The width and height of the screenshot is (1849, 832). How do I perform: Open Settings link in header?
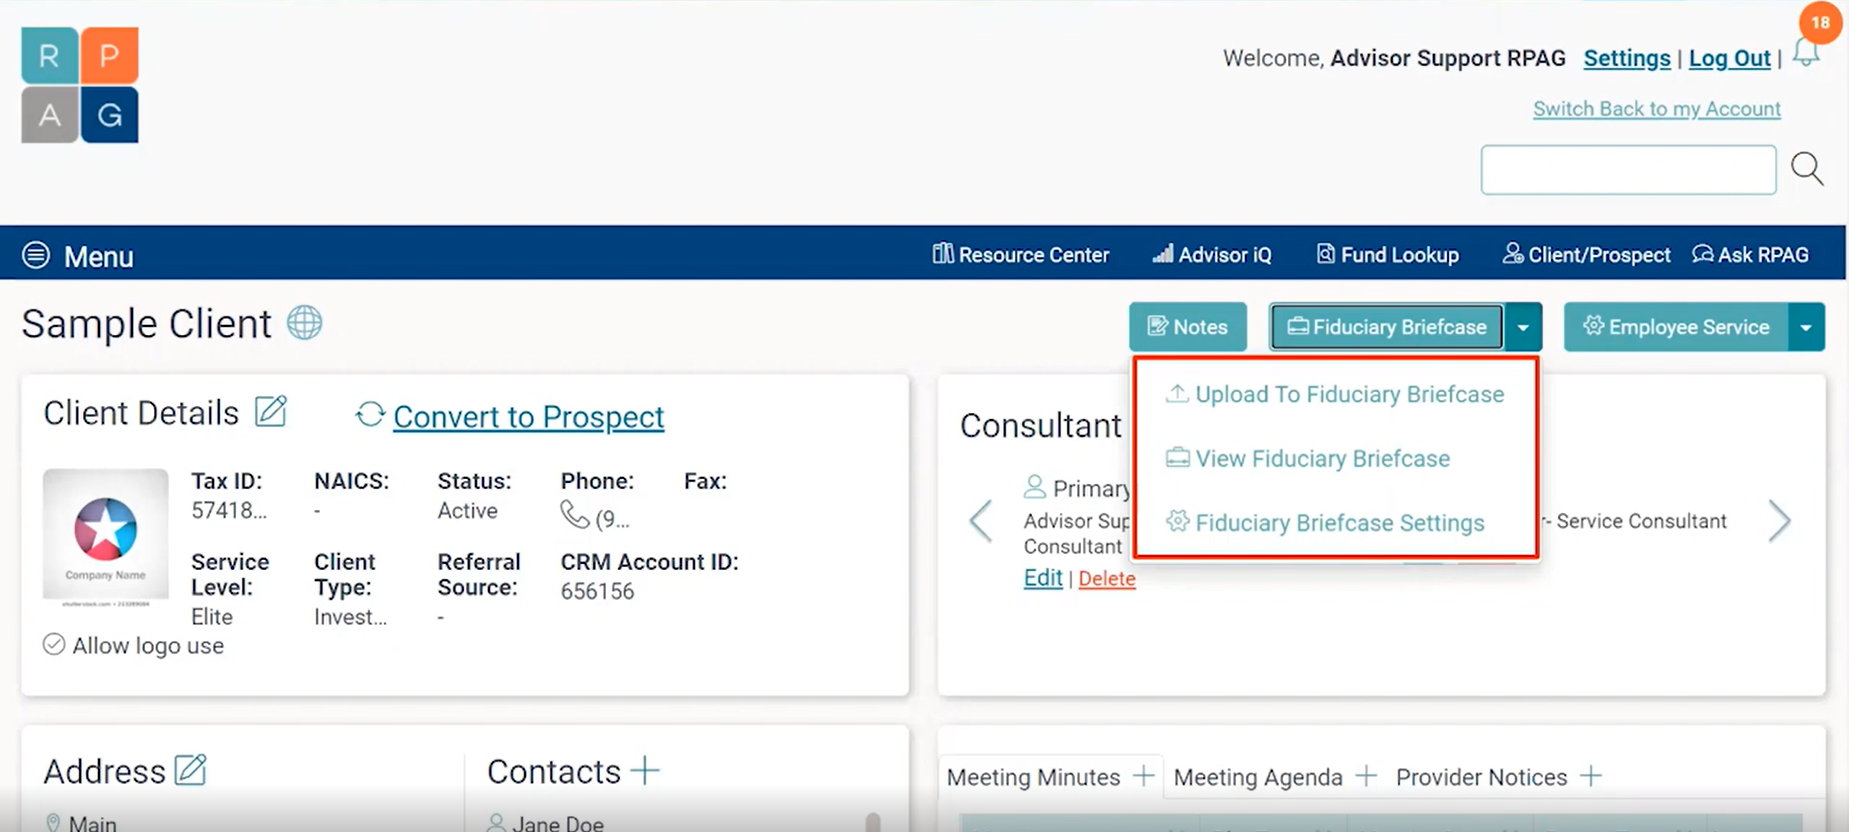[x=1627, y=59]
